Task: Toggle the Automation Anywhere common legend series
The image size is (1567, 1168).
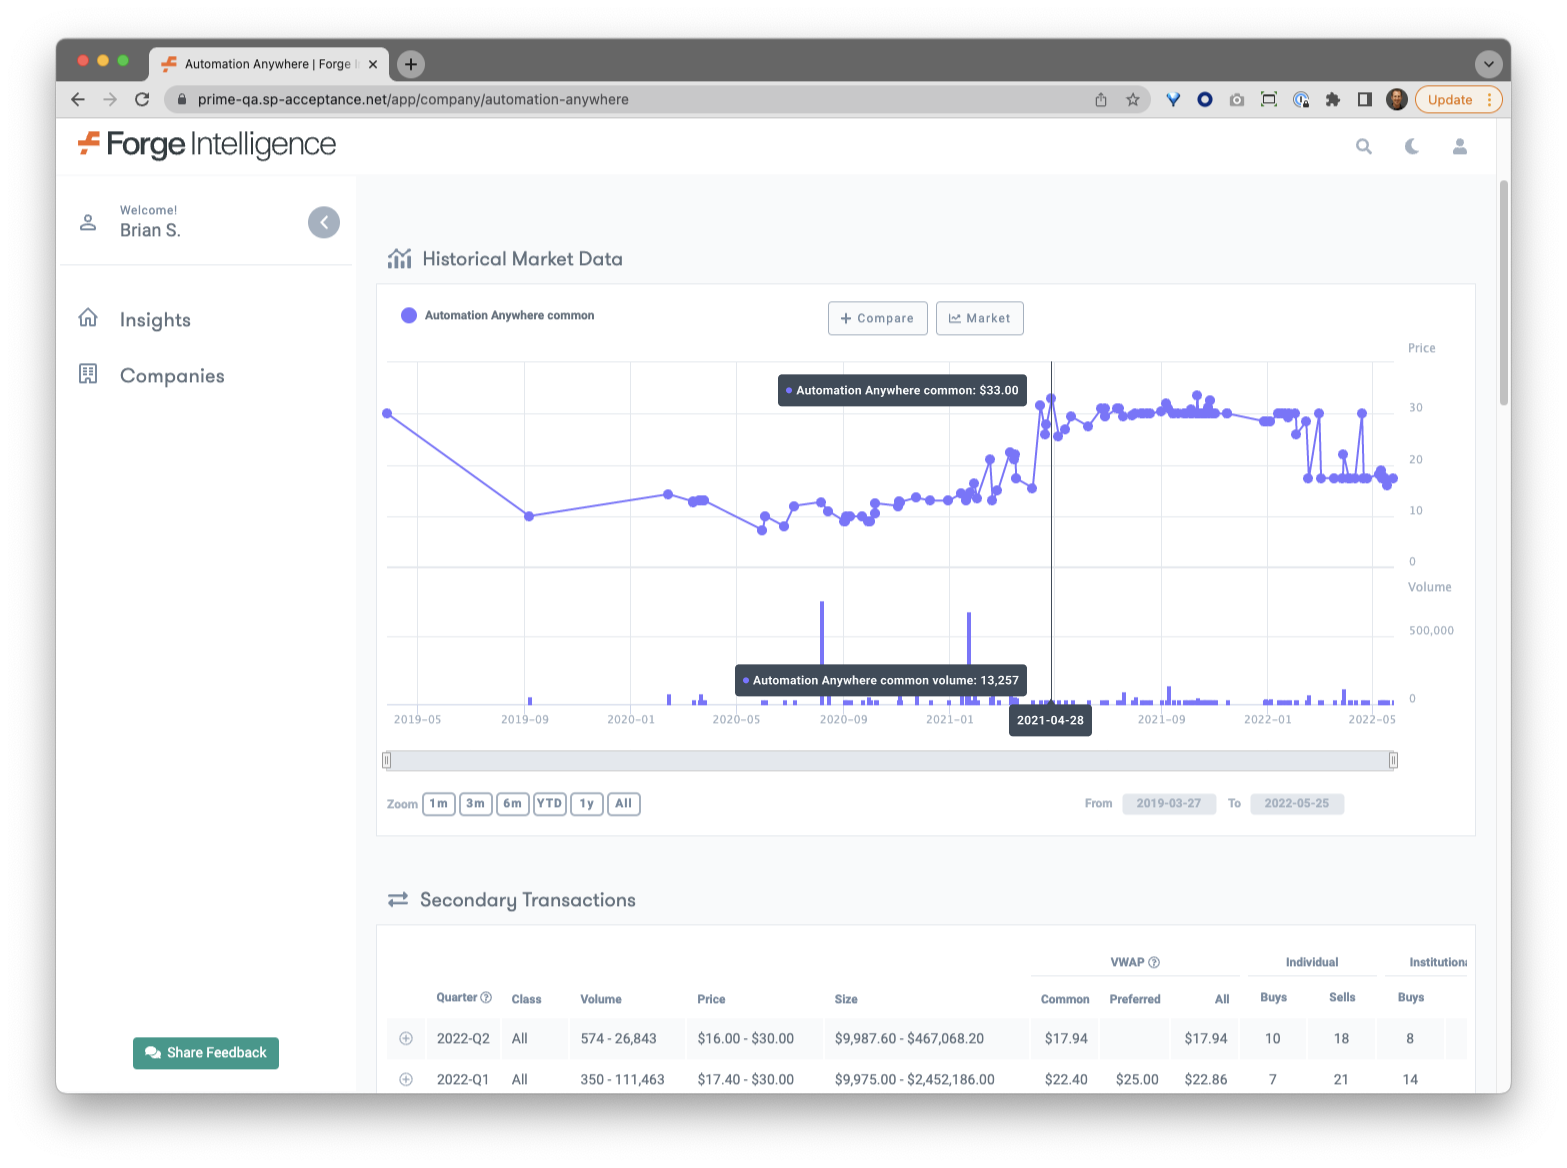Action: tap(498, 315)
